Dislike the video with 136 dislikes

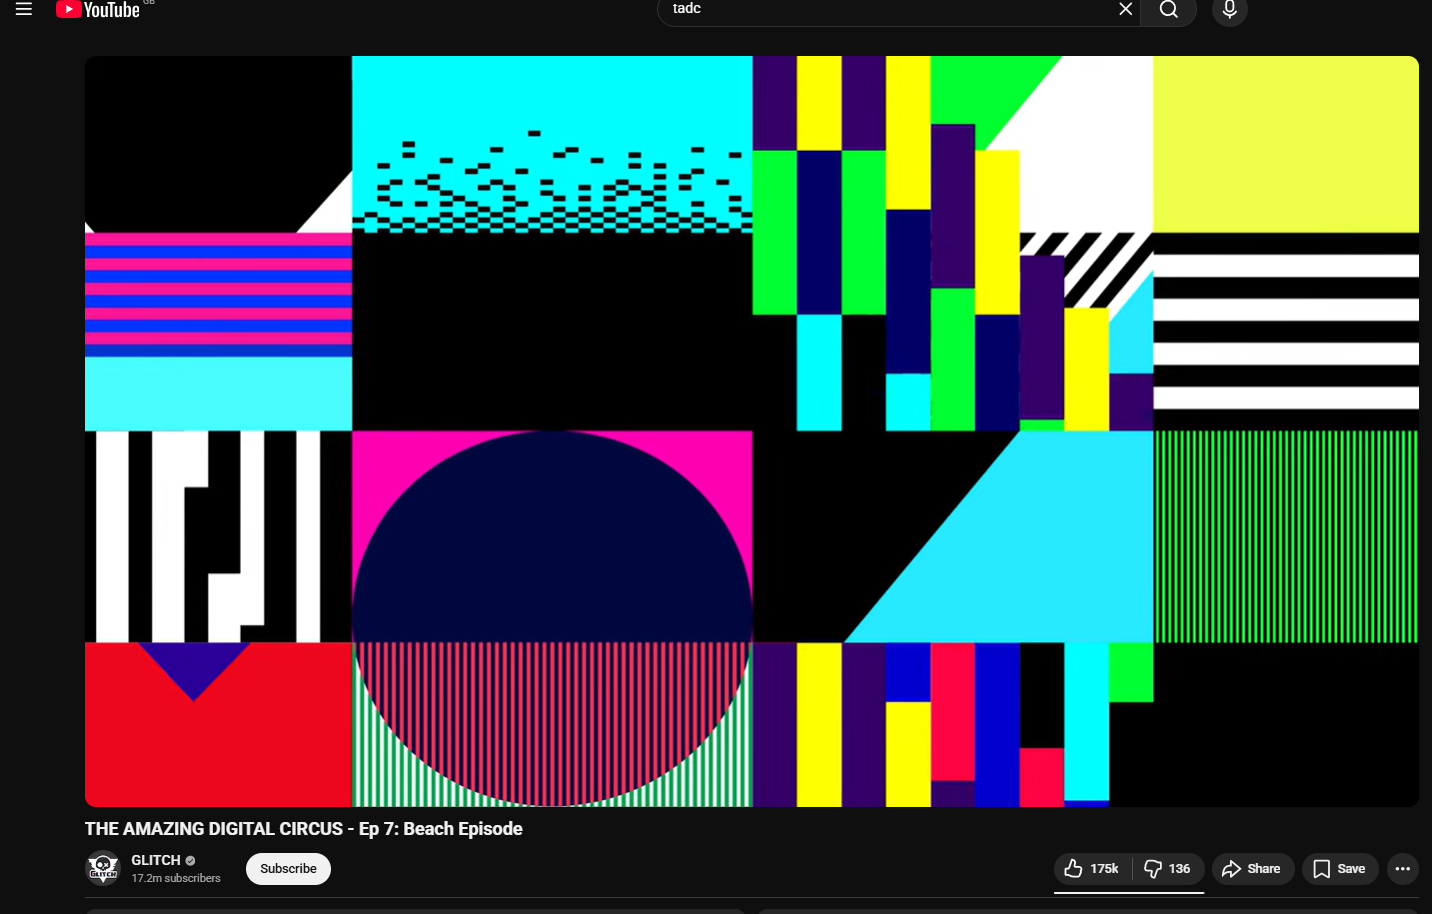[x=1168, y=869]
